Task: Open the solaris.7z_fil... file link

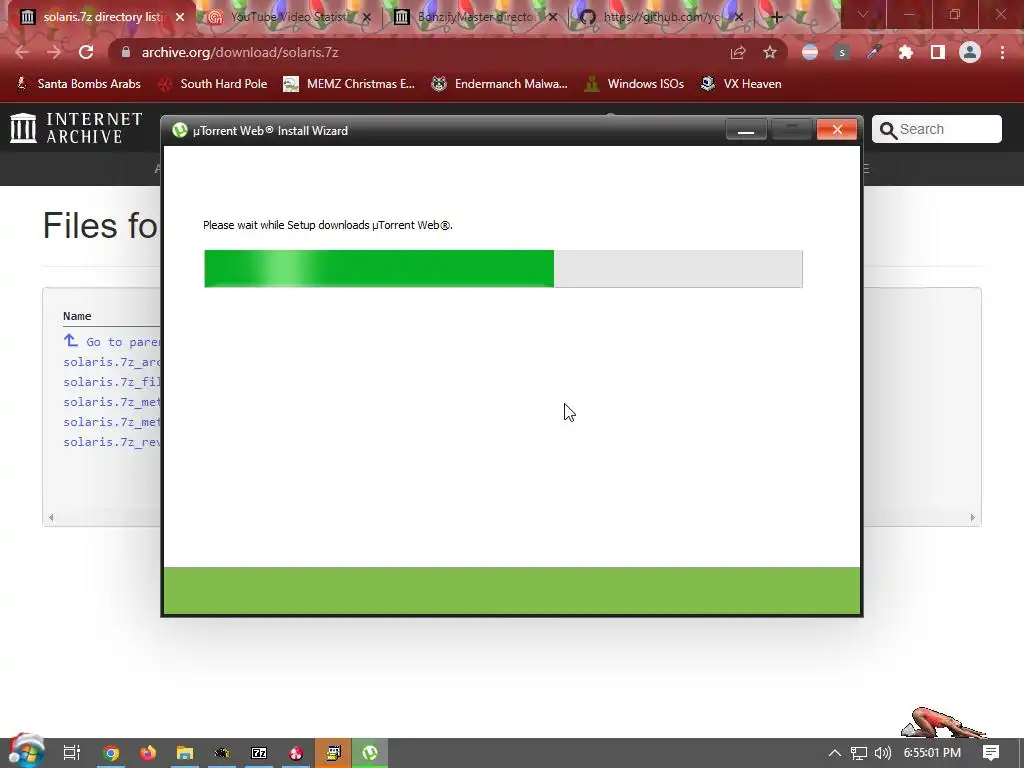Action: coord(112,382)
